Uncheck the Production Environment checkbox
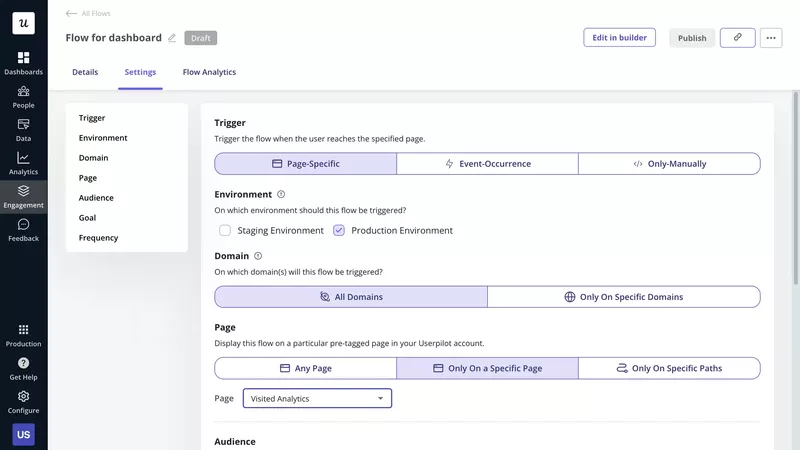Screen dimensions: 800x450 [x=339, y=230]
